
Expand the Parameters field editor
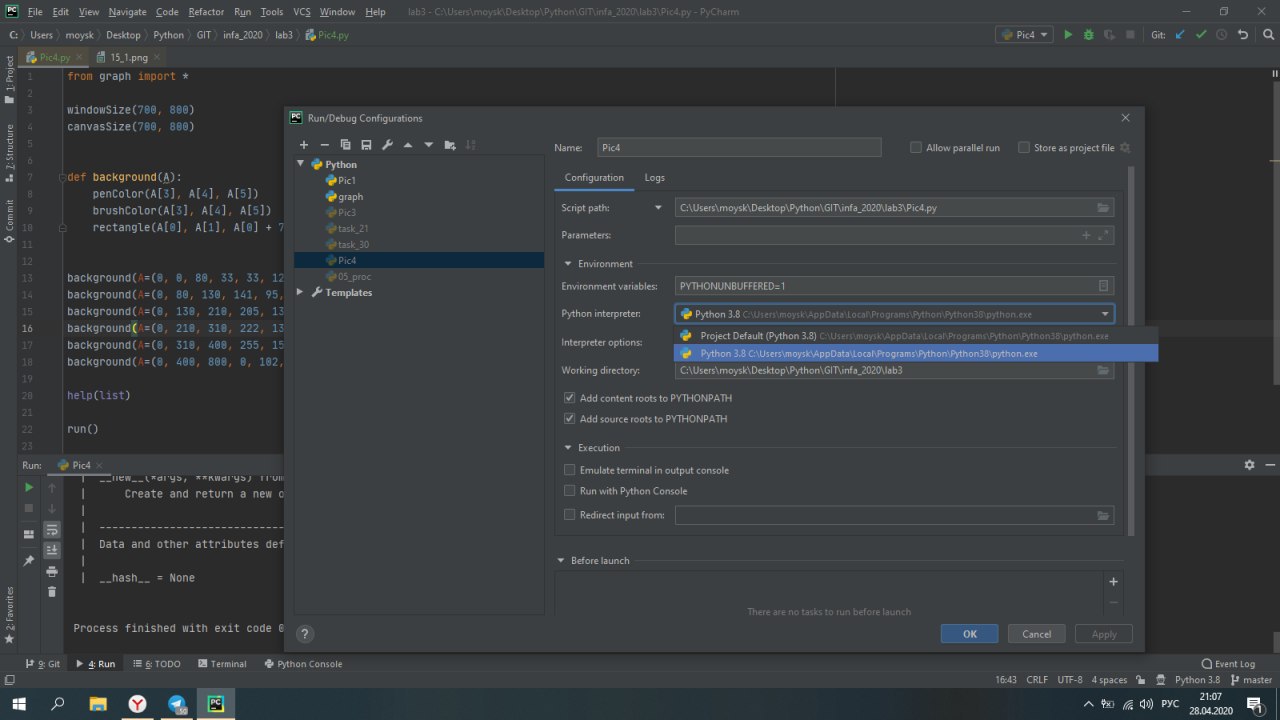tap(1104, 235)
